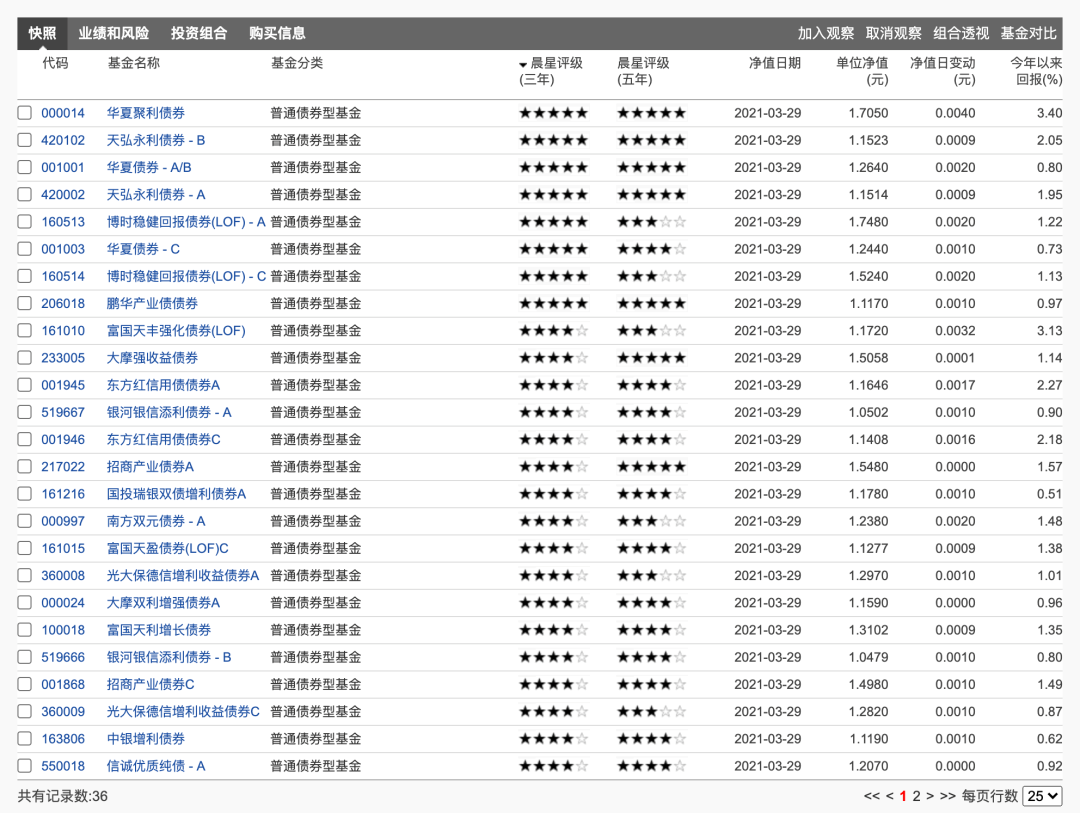Sort by 今年以来回报(%) column header
Viewport: 1080px width, 813px height.
tap(1036, 71)
